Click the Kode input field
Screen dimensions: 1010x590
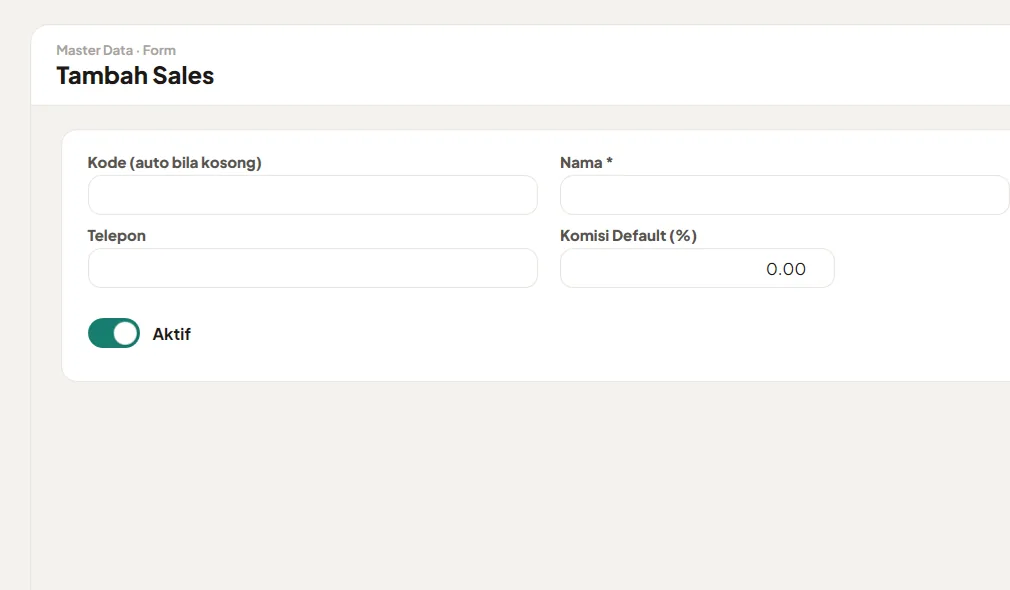(313, 195)
